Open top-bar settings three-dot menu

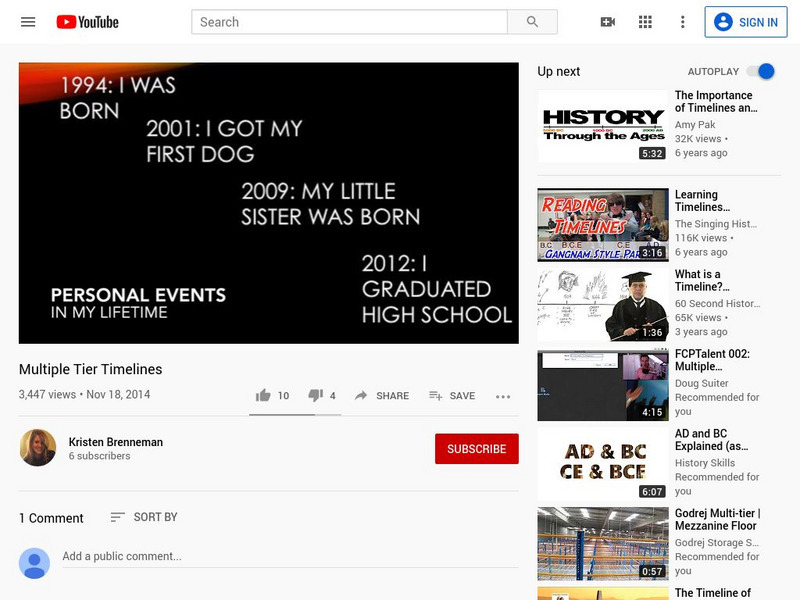683,22
